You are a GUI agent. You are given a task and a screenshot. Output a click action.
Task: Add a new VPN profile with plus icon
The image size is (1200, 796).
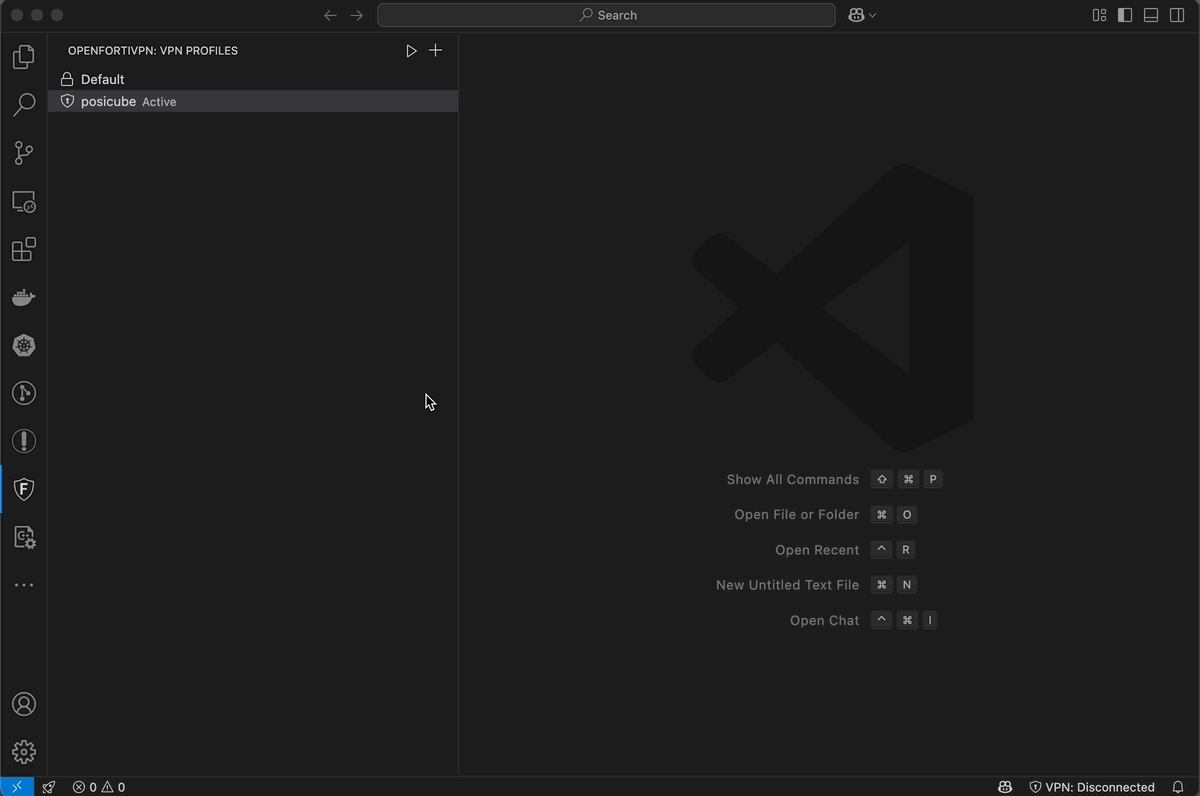(435, 51)
